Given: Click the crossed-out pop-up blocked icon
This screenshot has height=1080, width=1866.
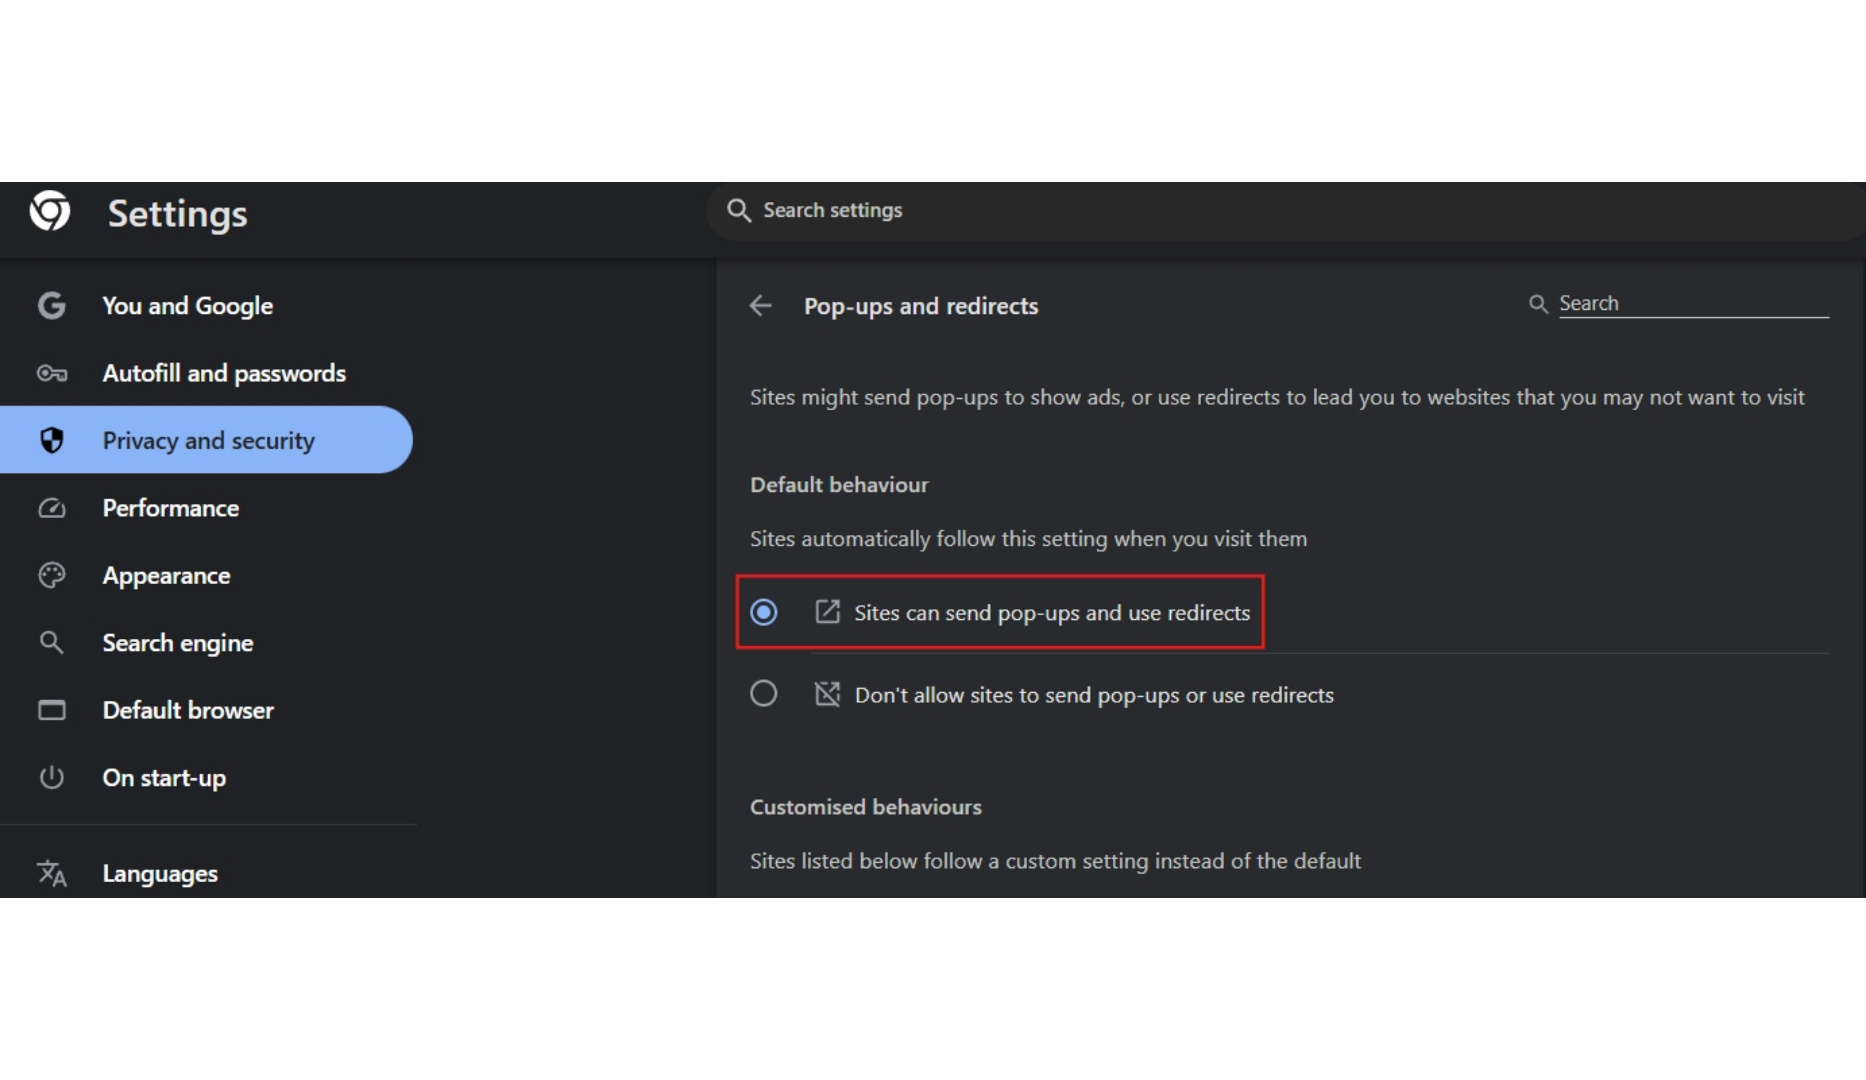Looking at the screenshot, I should point(827,694).
